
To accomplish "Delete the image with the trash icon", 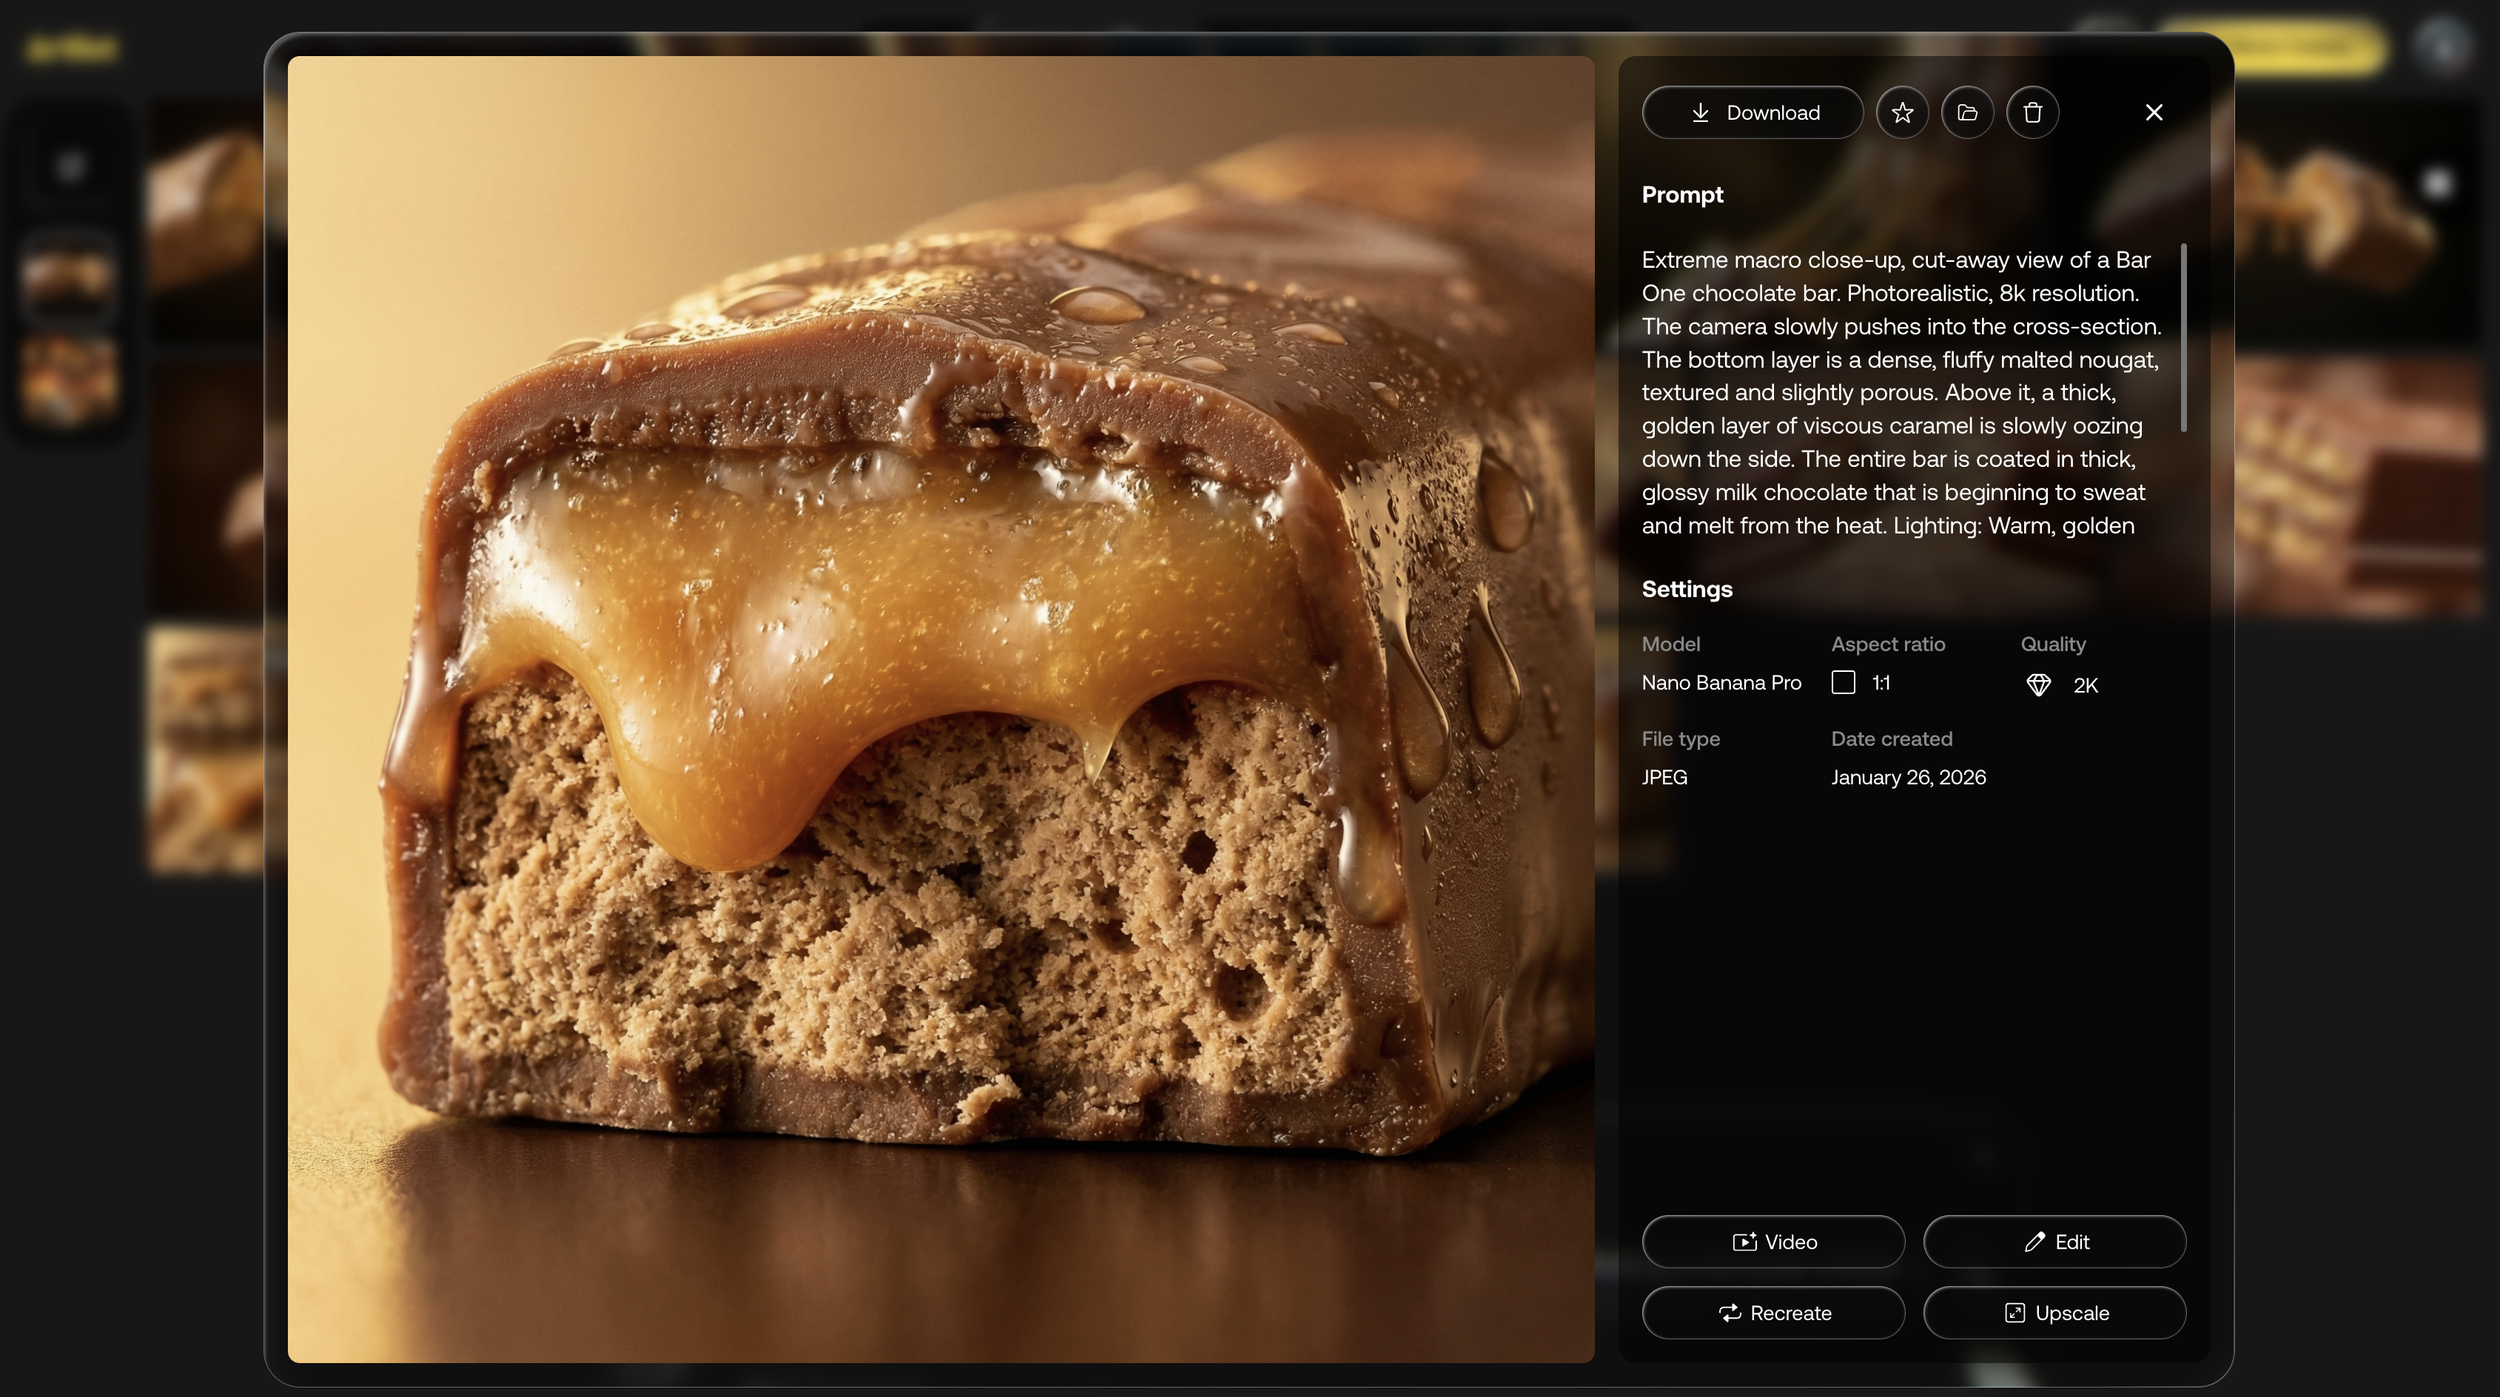I will [x=2032, y=113].
